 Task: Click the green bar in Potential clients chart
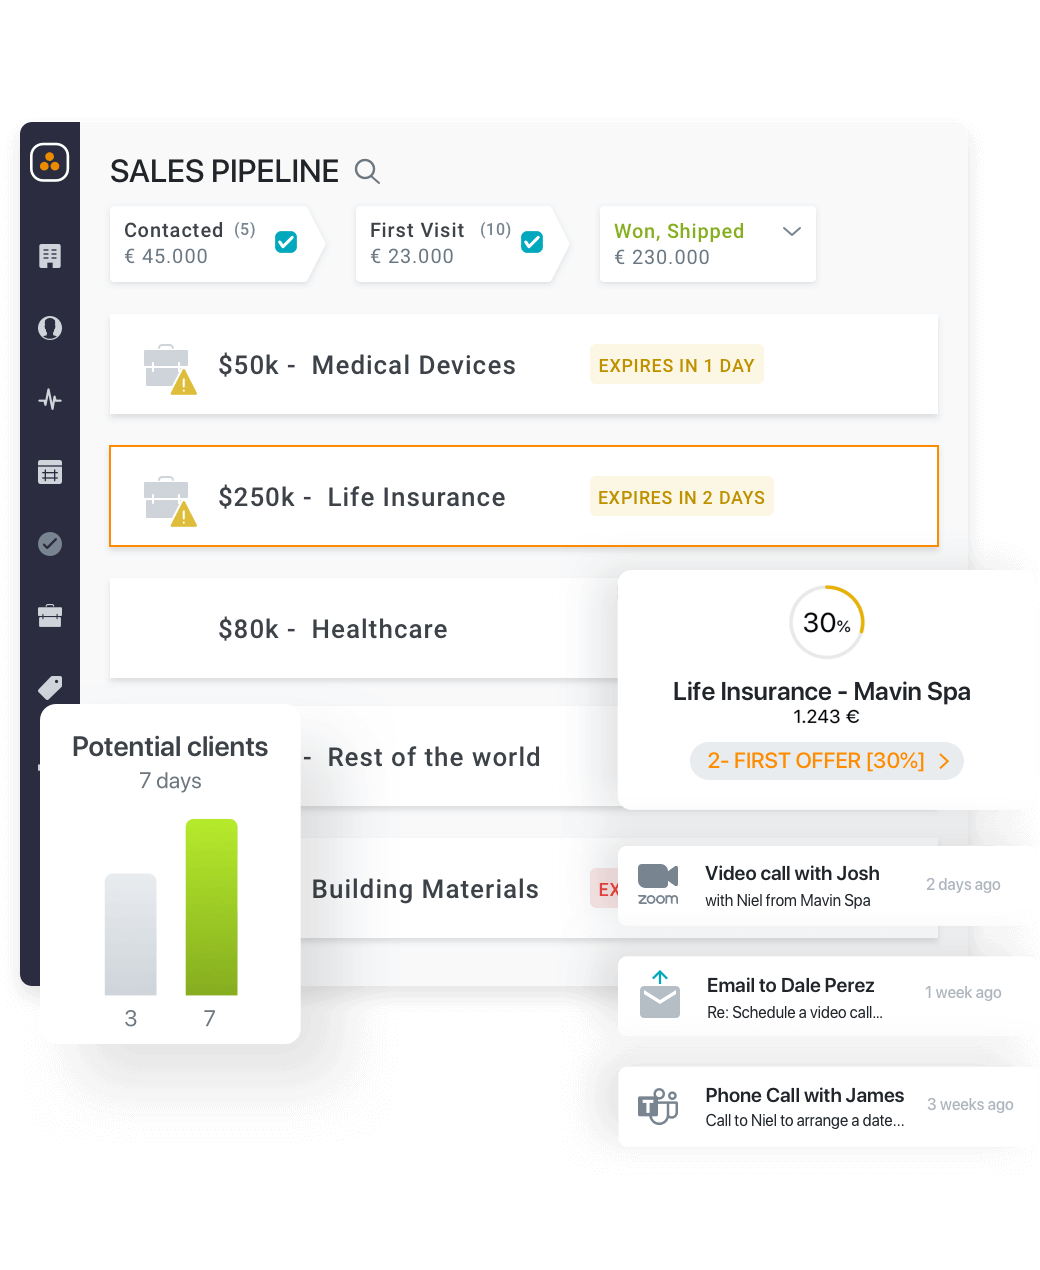pos(212,907)
